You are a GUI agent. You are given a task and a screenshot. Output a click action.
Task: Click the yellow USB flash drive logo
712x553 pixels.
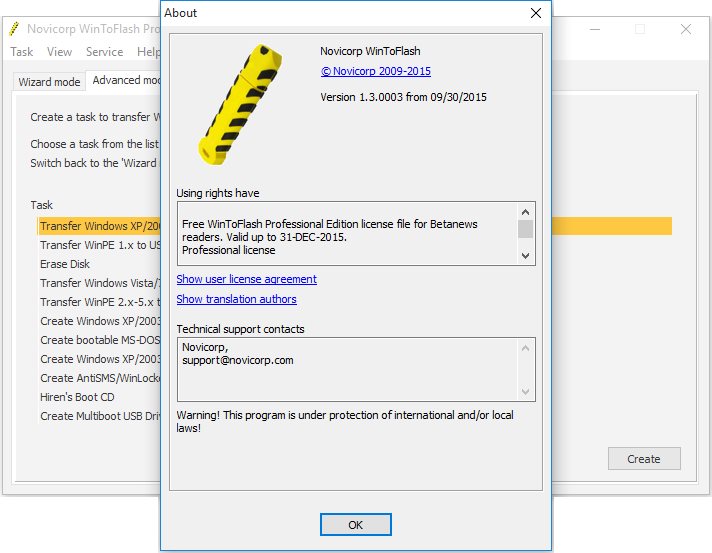tap(240, 104)
